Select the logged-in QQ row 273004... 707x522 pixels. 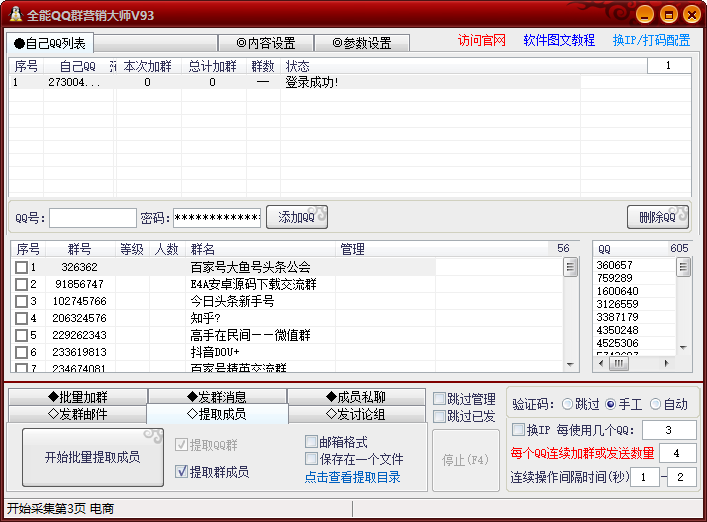click(x=294, y=82)
